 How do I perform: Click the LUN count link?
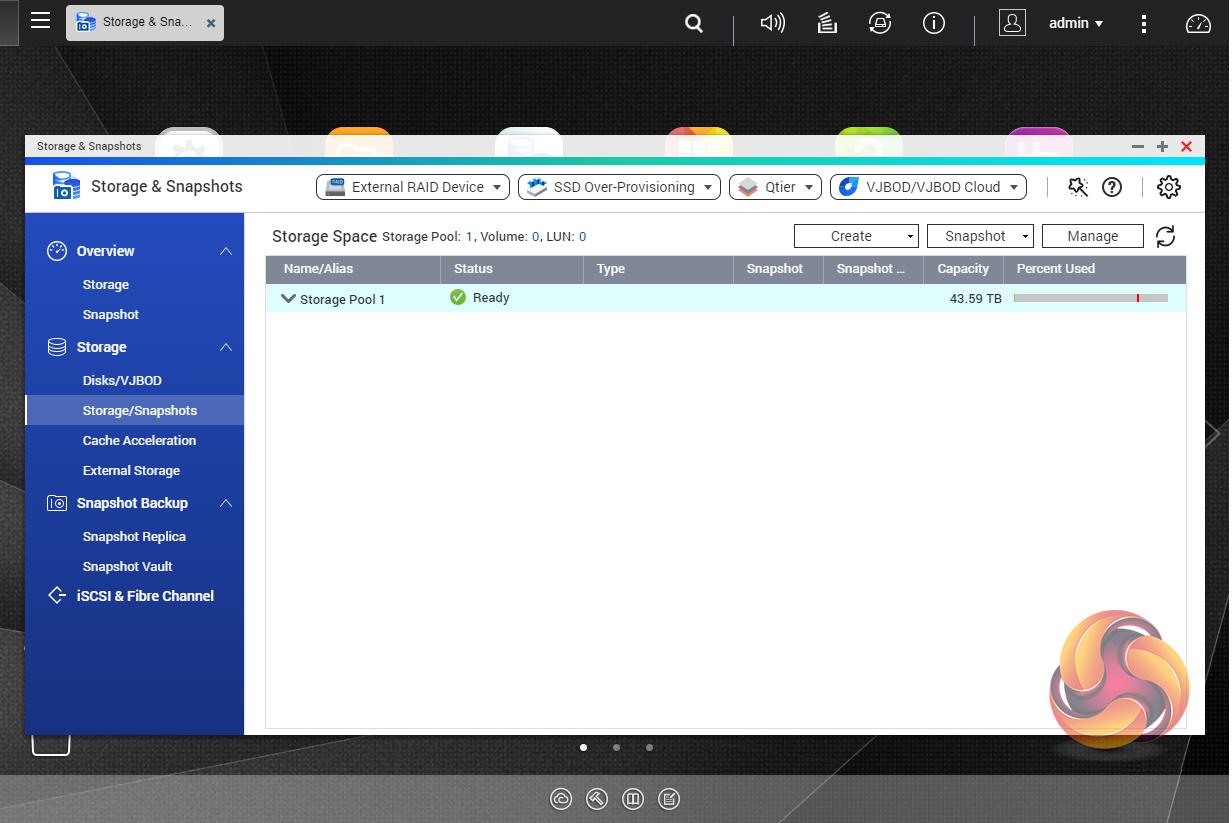click(582, 237)
